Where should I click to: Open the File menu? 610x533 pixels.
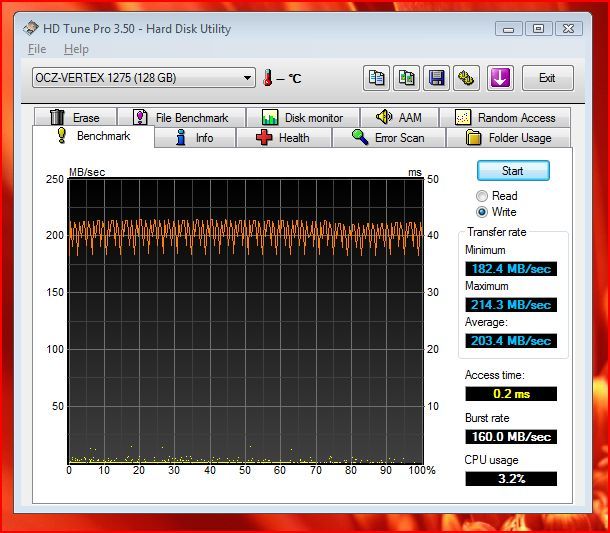(x=37, y=49)
